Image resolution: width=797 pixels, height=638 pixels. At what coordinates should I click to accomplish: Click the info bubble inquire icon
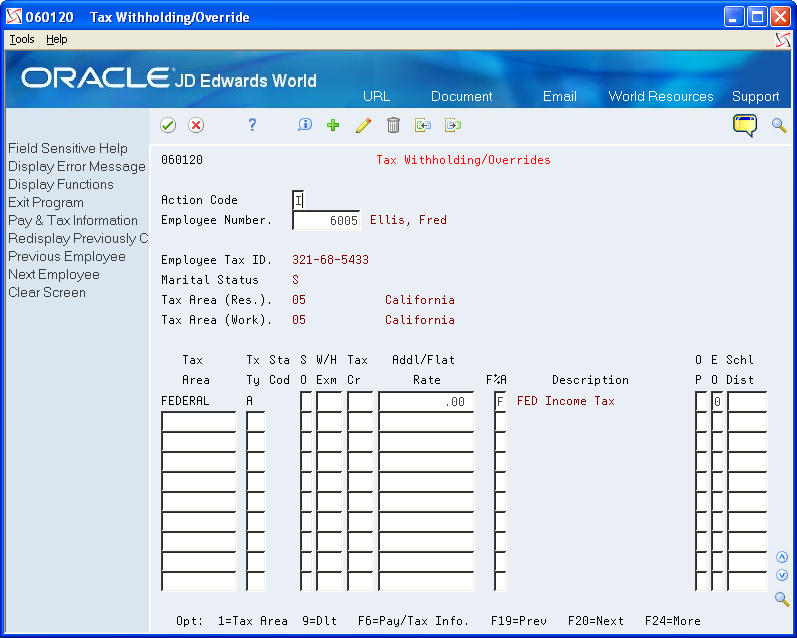pyautogui.click(x=304, y=125)
